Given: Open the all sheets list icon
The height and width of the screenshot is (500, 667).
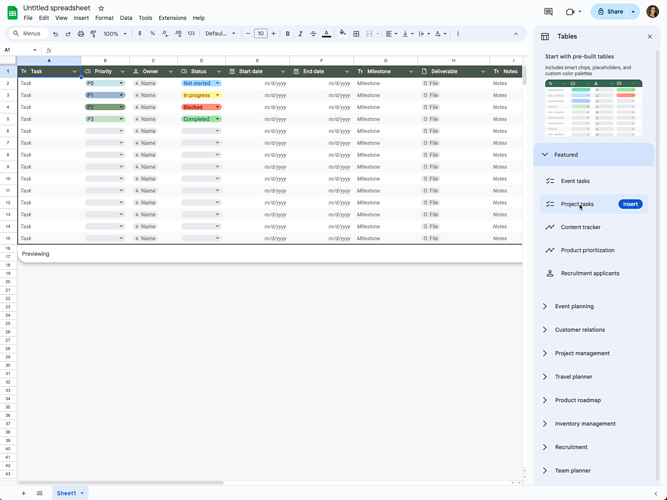Looking at the screenshot, I should coord(40,493).
